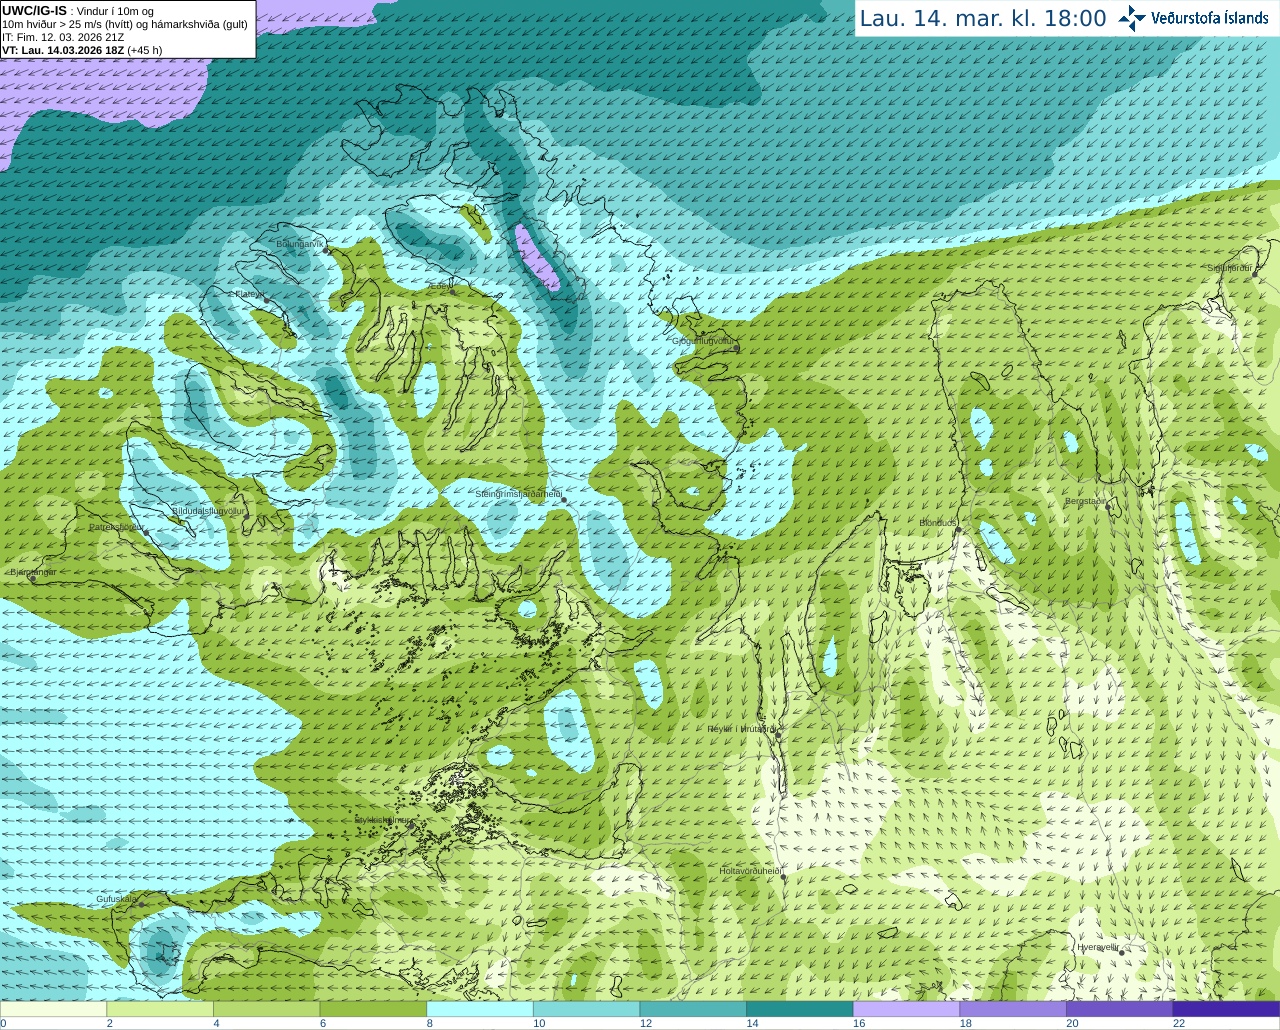Viewport: 1280px width, 1030px height.
Task: Select the Patreksfjörður station label
Action: [x=116, y=526]
